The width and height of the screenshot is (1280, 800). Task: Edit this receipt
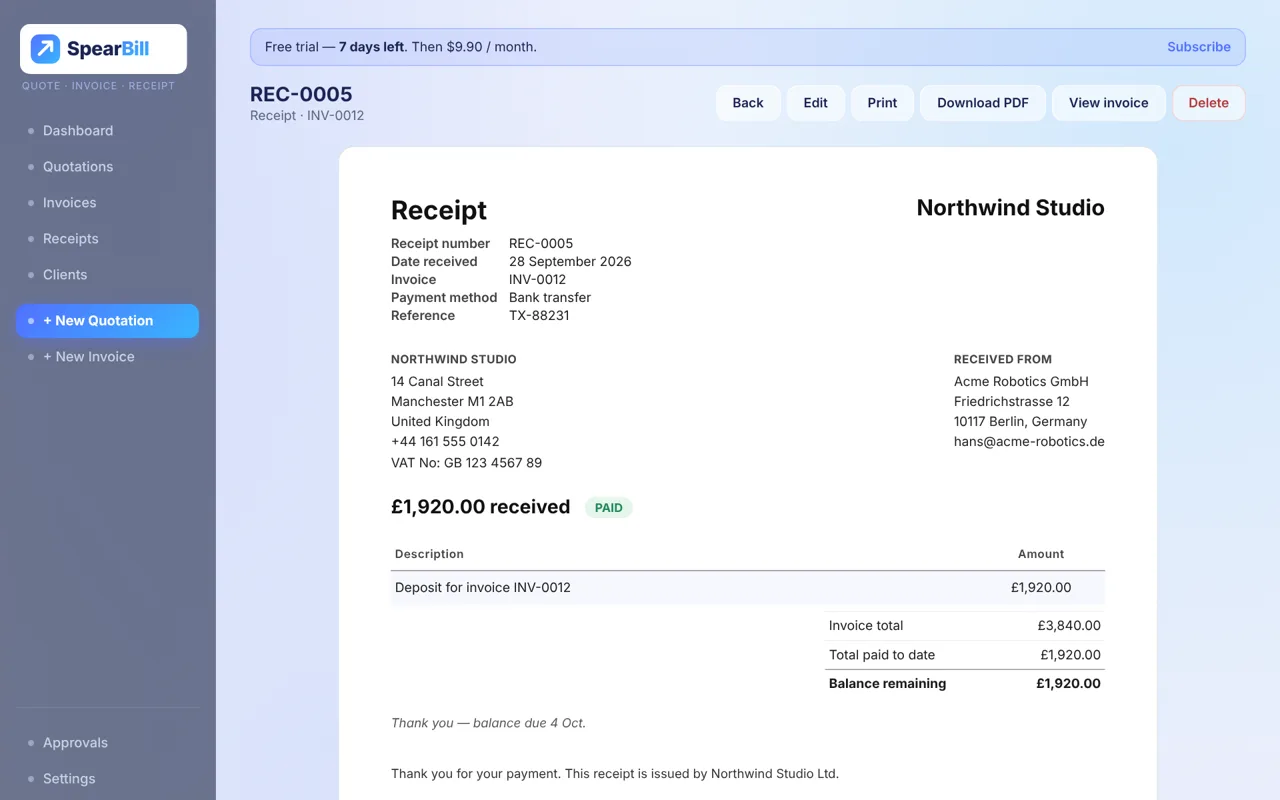click(816, 103)
